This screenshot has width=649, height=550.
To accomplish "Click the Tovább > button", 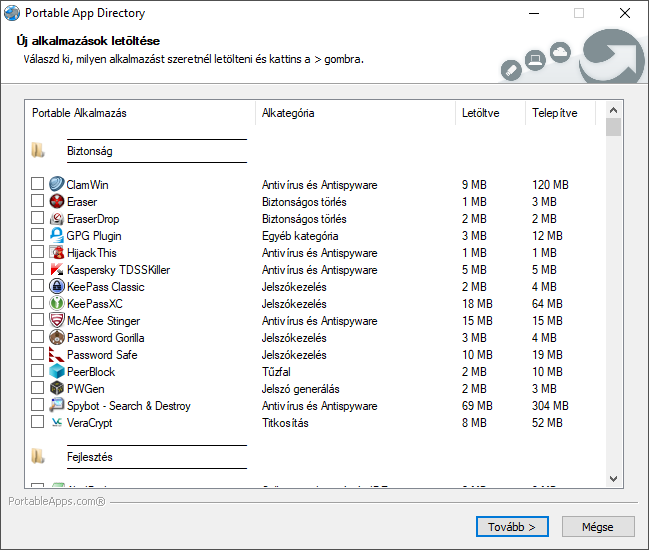I will pyautogui.click(x=512, y=526).
